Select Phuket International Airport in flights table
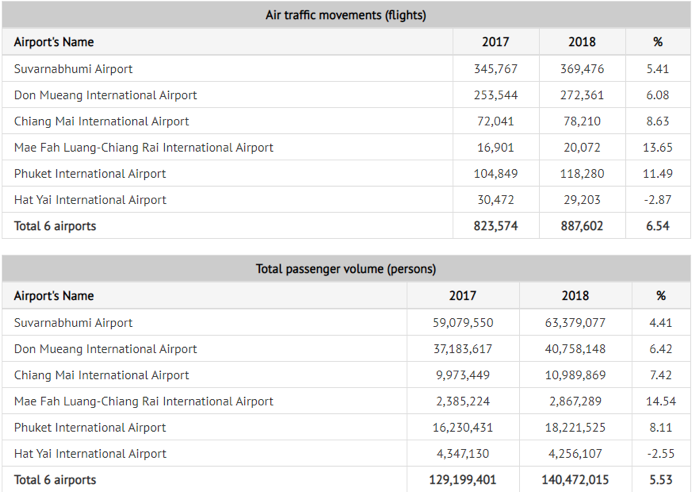The width and height of the screenshot is (692, 492). [x=90, y=173]
